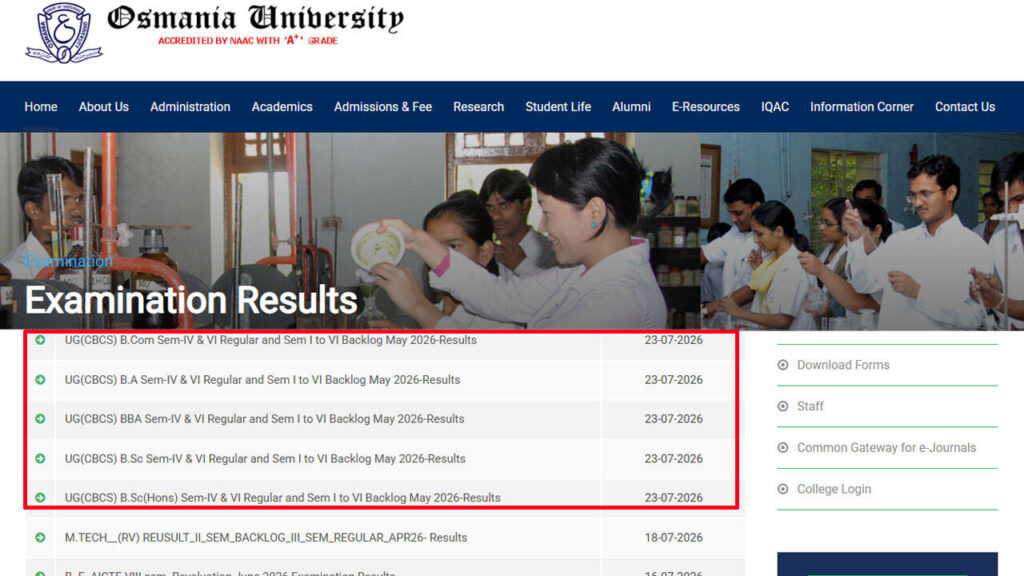Screen dimensions: 1024x576
Task: Click the 18-07-2026 date in M.TECH row
Action: pos(673,537)
